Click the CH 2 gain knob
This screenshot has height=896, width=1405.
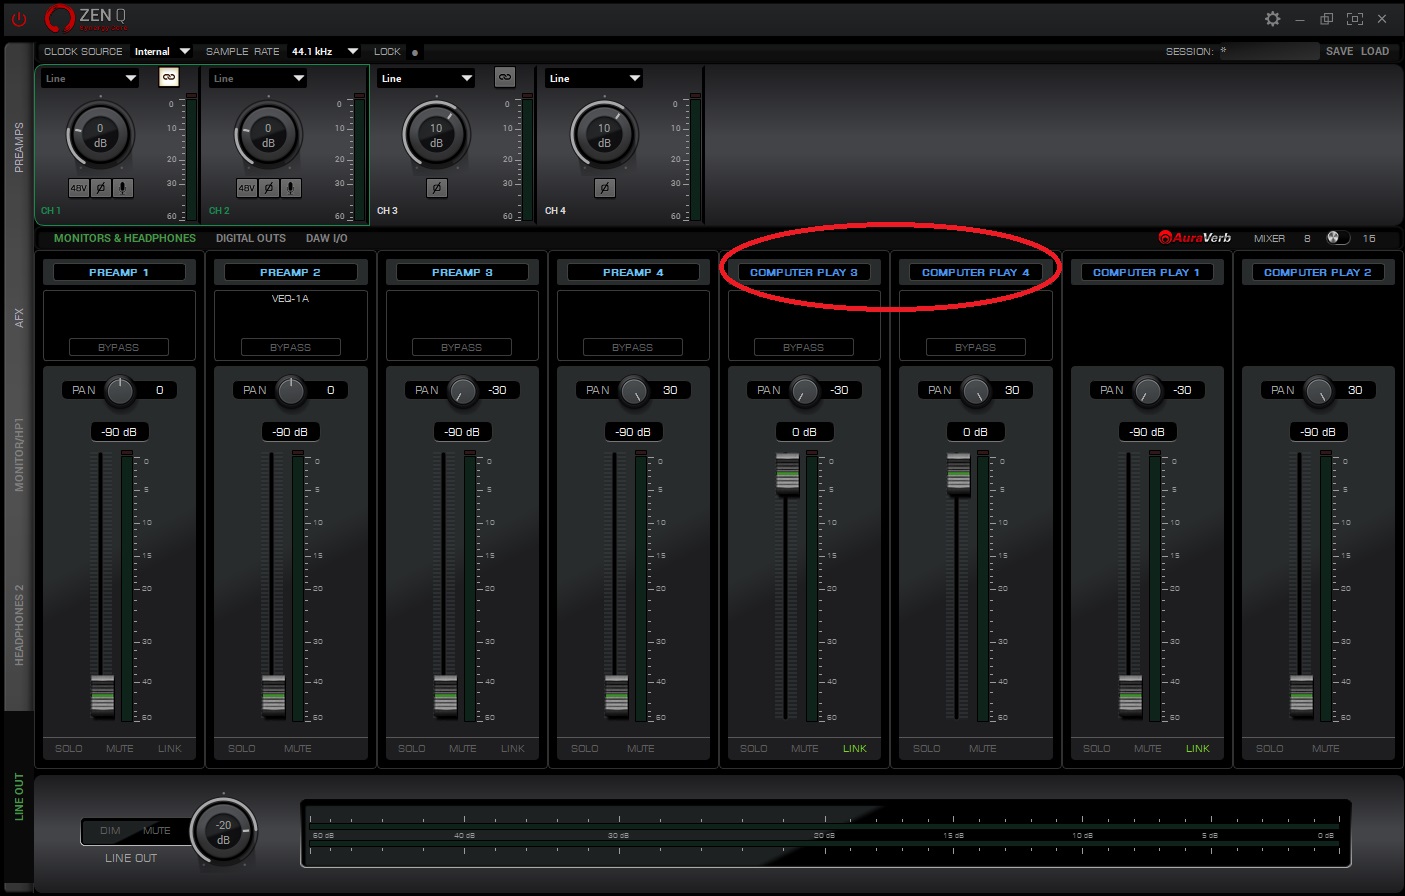pos(268,135)
